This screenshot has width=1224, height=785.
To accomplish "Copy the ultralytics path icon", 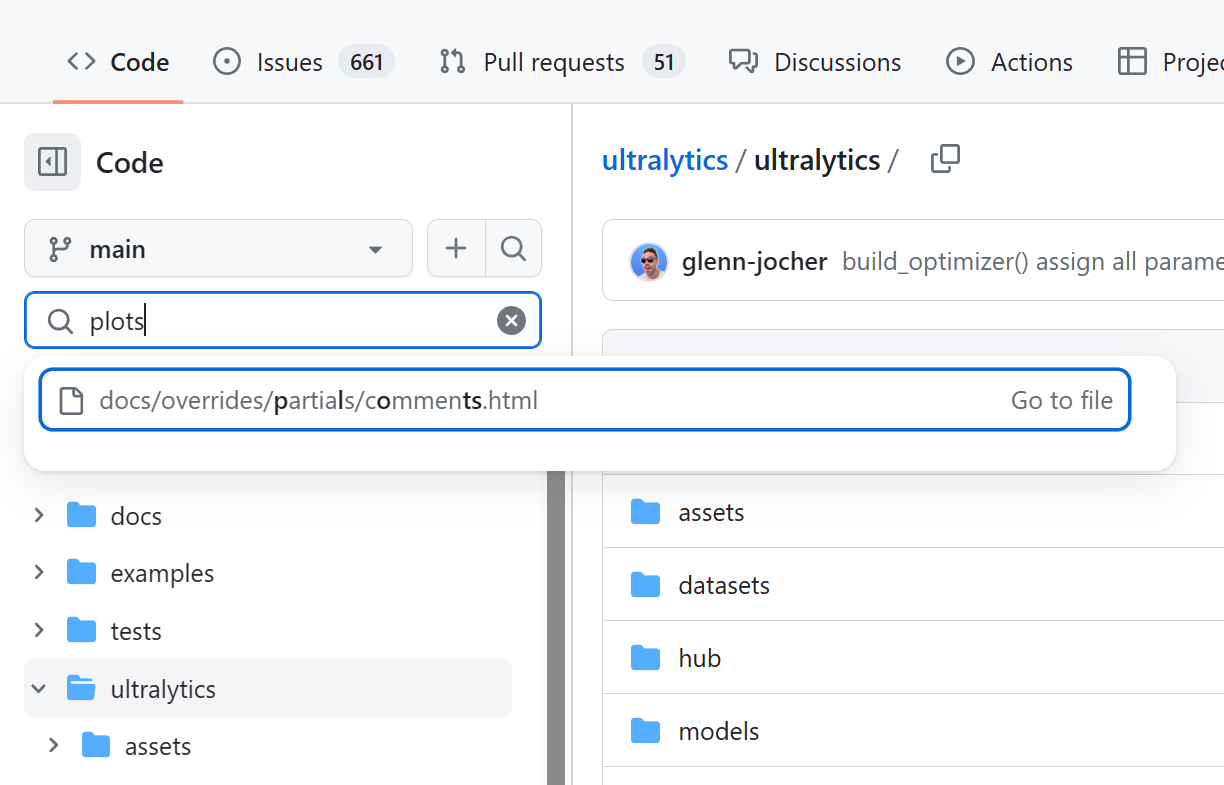I will [945, 160].
